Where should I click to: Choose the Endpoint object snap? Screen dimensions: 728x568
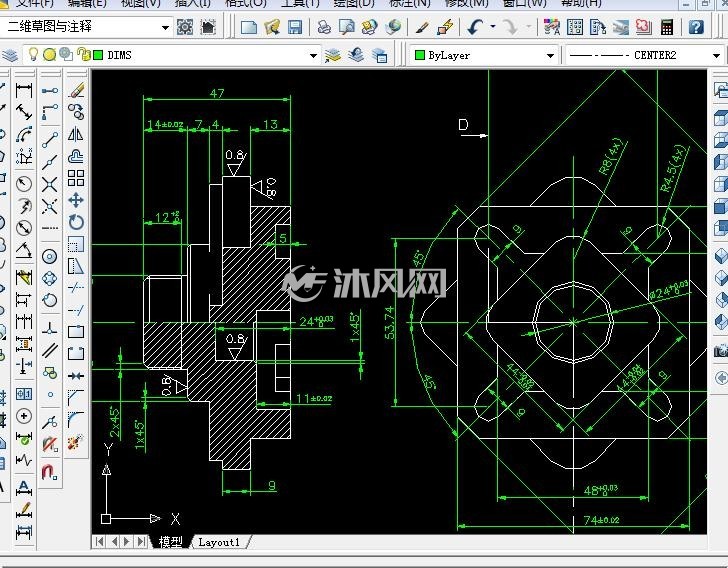50,140
